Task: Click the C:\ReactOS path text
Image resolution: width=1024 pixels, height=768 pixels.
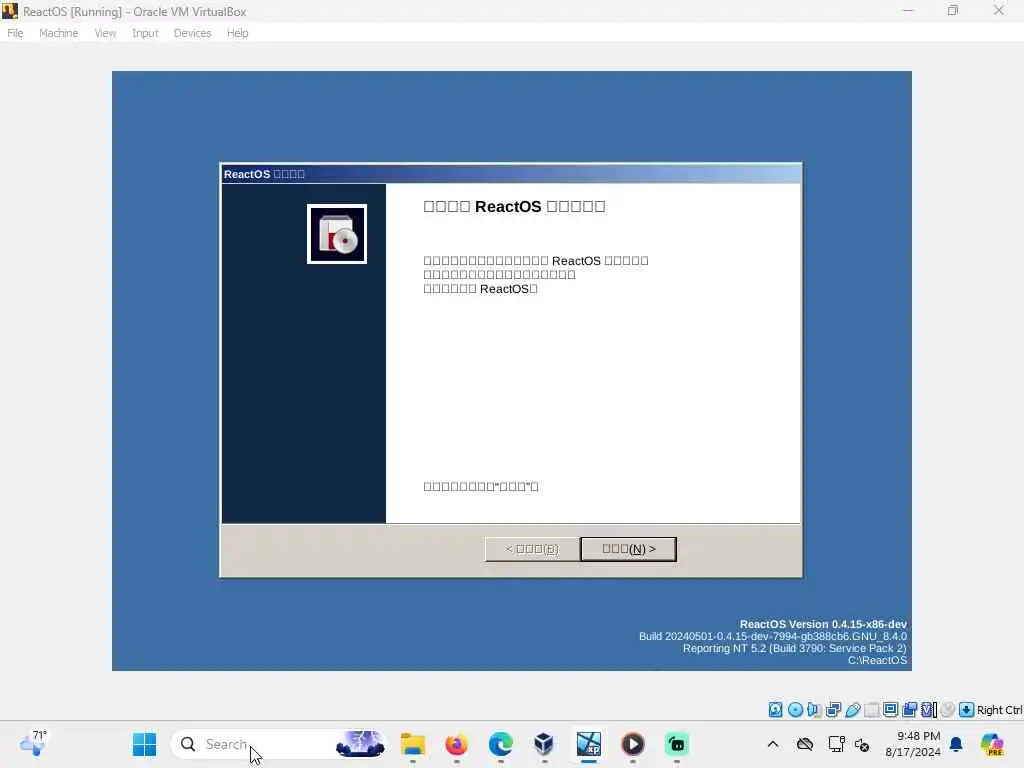Action: point(877,660)
